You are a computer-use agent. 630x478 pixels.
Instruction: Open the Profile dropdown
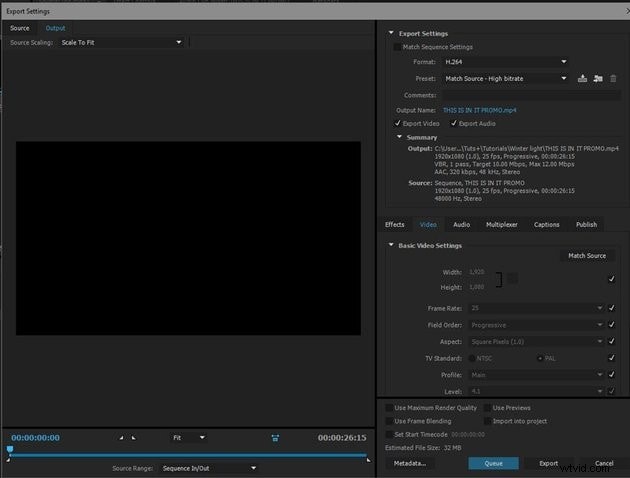pyautogui.click(x=536, y=375)
